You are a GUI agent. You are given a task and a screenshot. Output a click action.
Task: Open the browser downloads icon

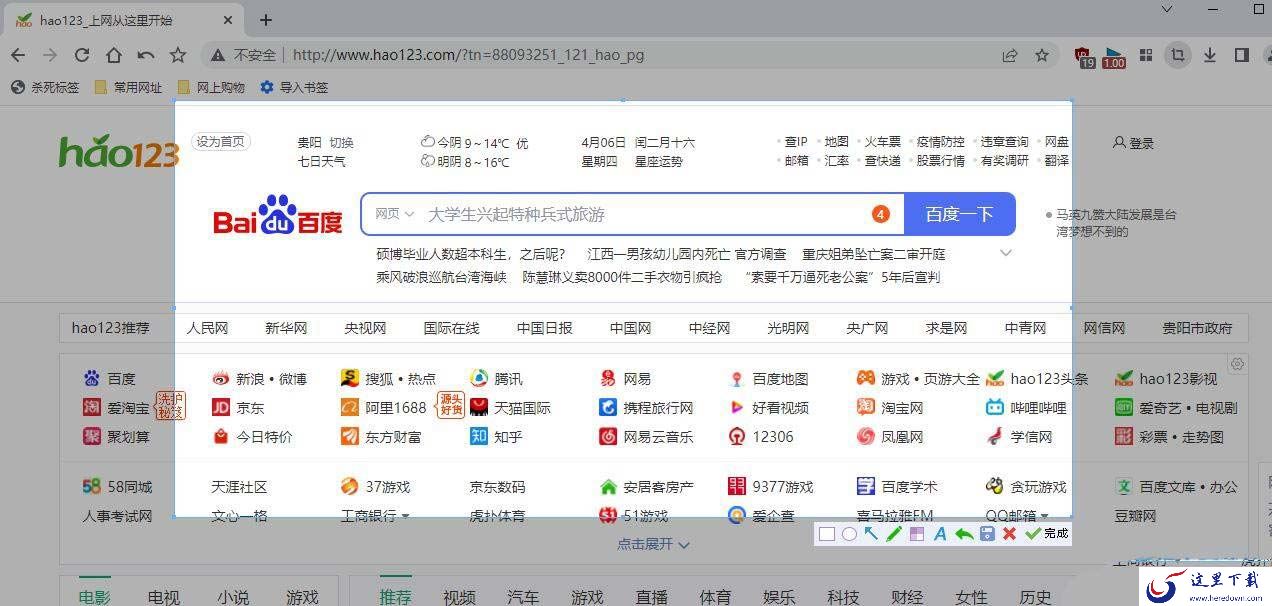[x=1209, y=55]
